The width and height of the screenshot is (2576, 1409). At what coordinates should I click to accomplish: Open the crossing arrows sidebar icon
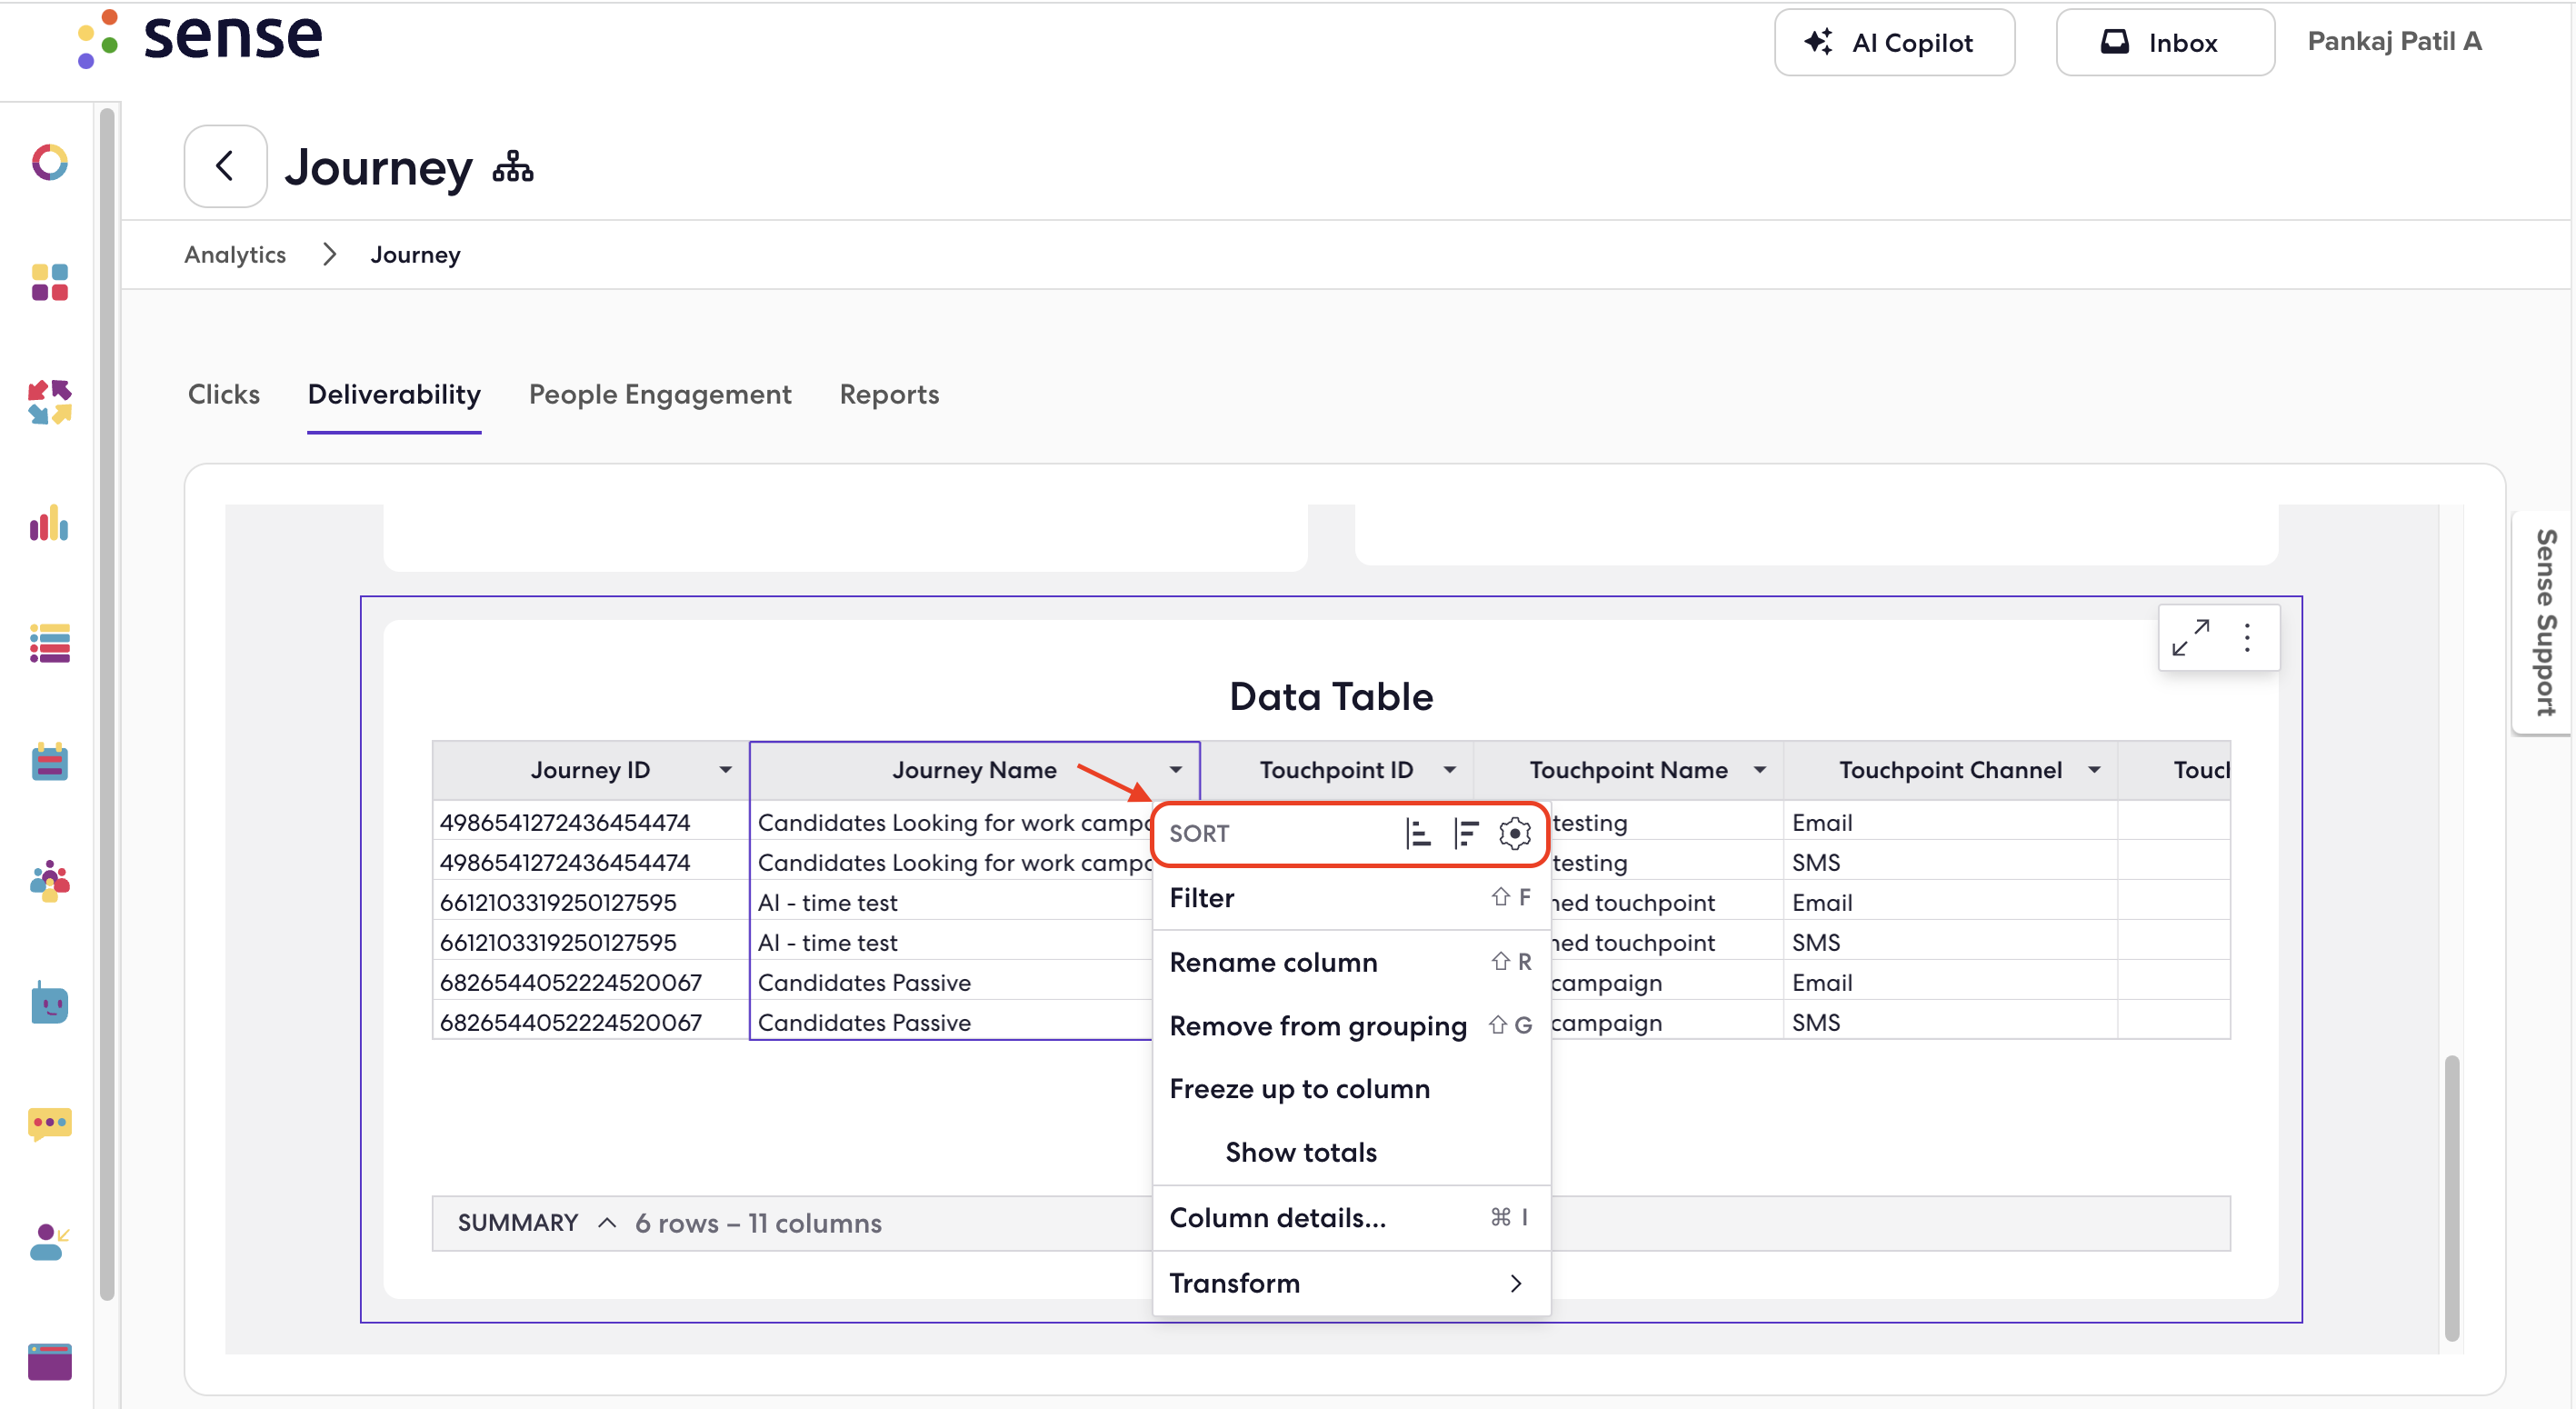(x=49, y=402)
